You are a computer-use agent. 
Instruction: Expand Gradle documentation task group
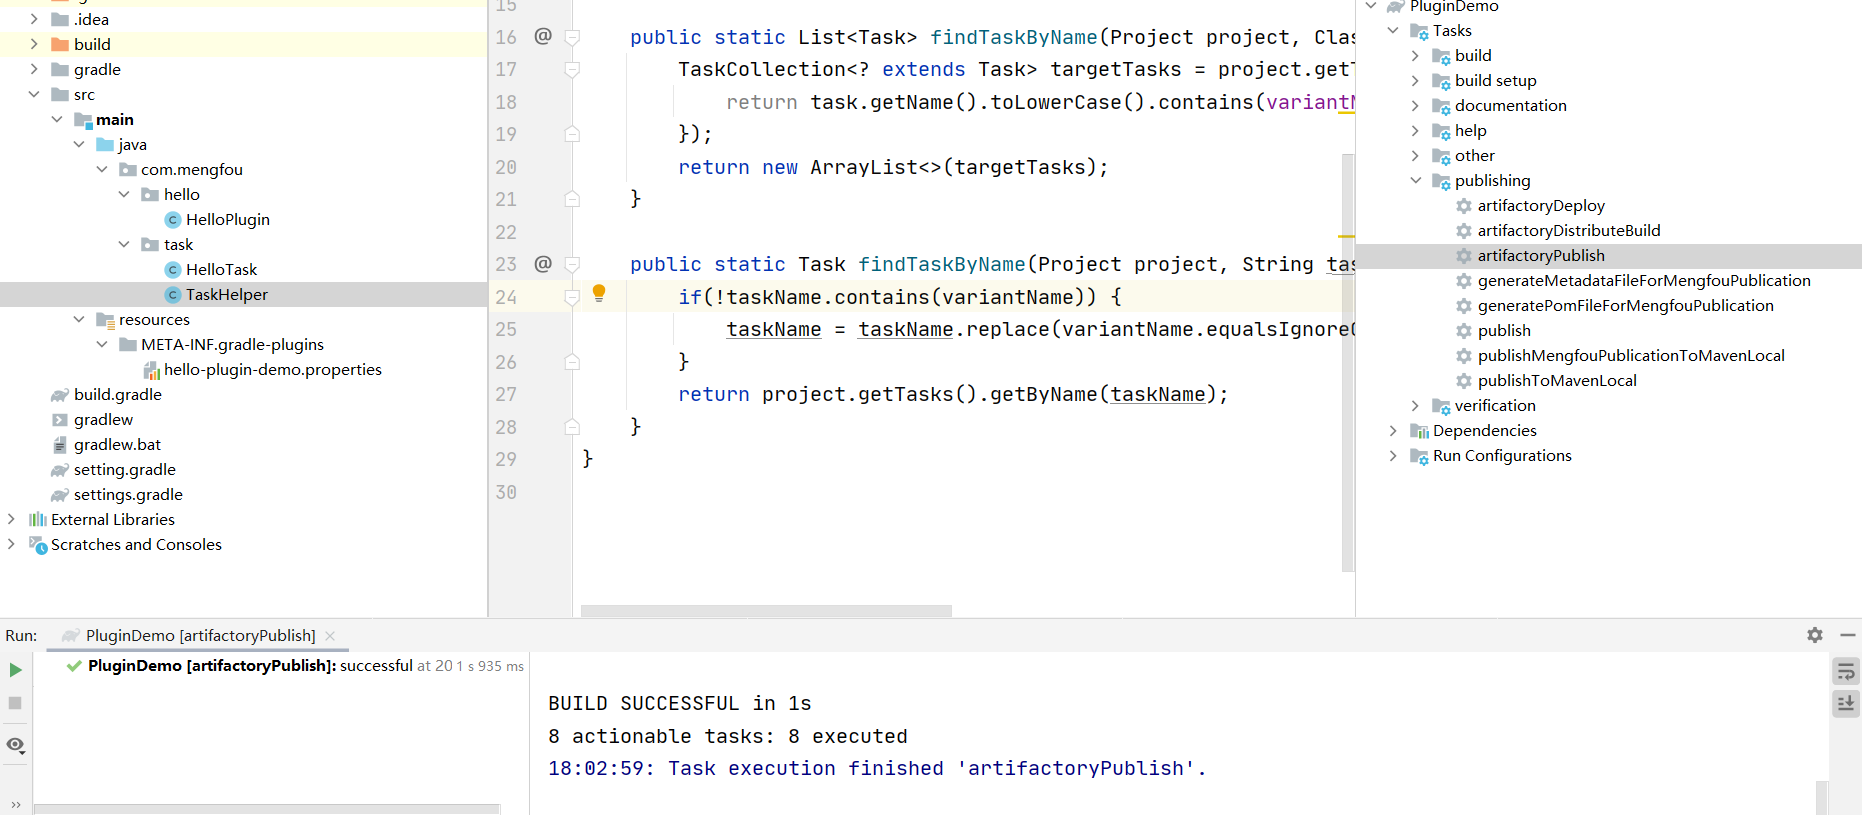pyautogui.click(x=1415, y=105)
